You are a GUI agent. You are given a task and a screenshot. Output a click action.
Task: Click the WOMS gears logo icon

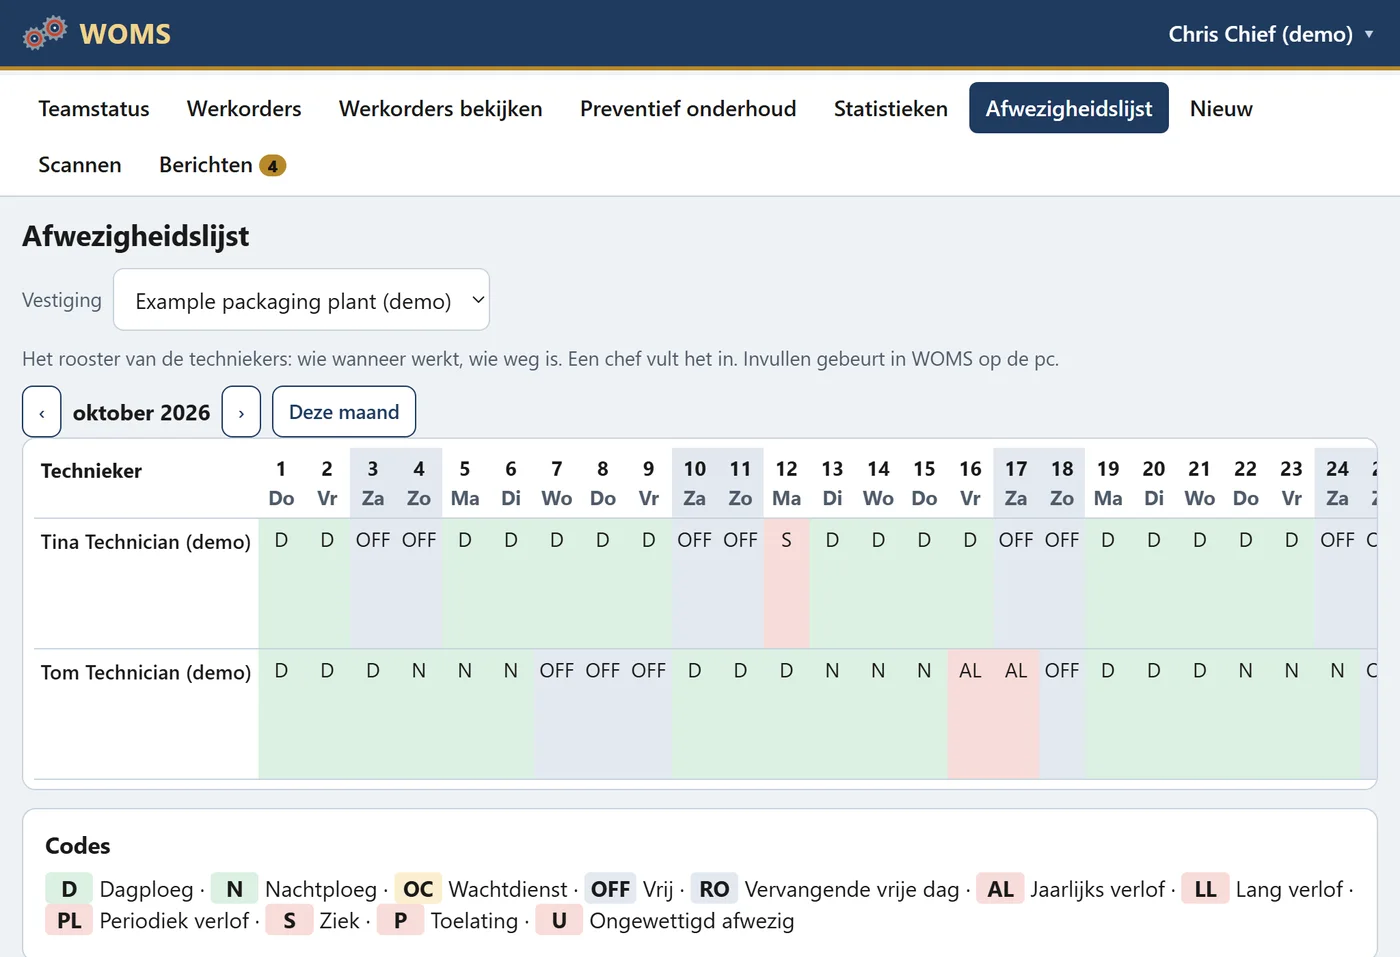45,33
